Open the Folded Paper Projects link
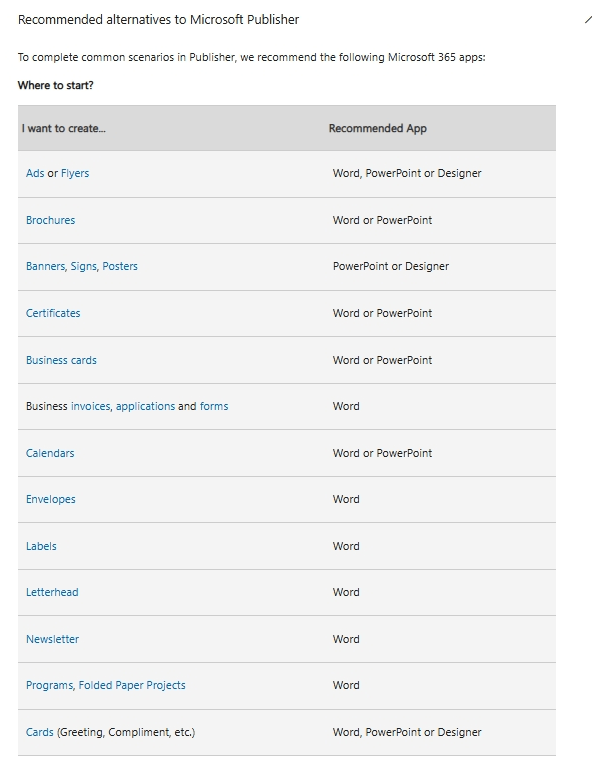 coord(132,685)
